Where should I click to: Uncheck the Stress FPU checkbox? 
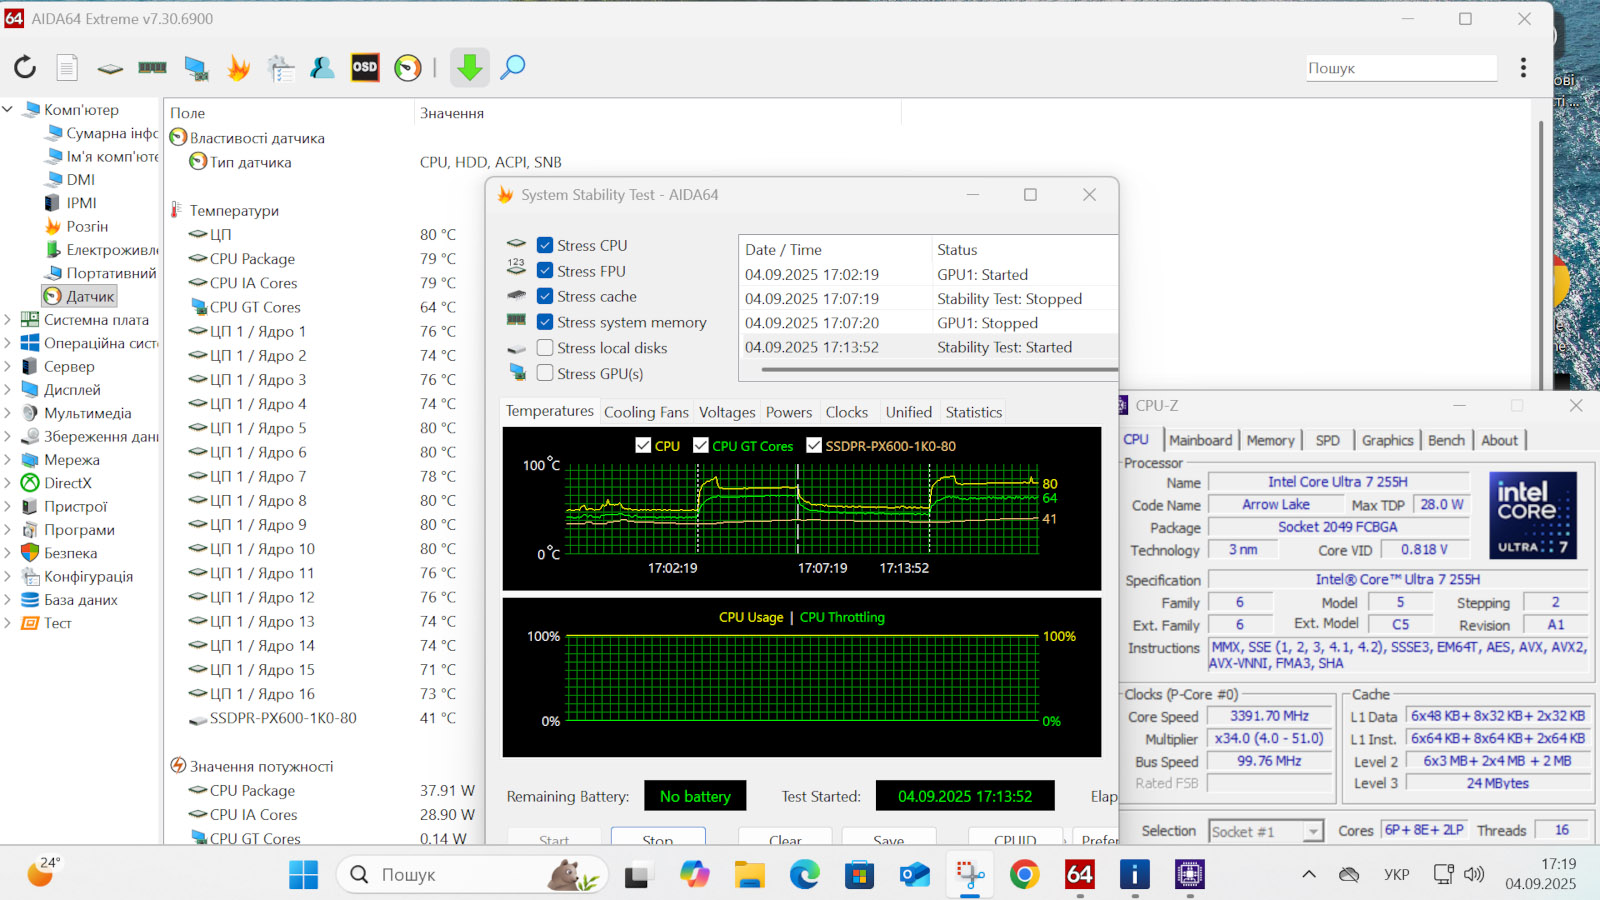tap(545, 271)
